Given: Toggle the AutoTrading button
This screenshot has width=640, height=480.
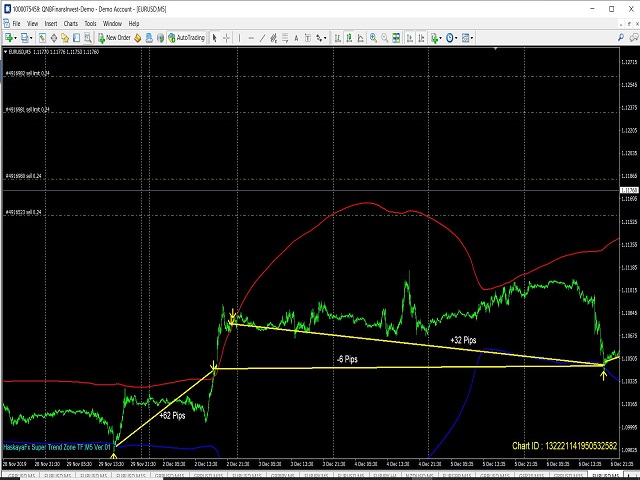Looking at the screenshot, I should point(186,38).
